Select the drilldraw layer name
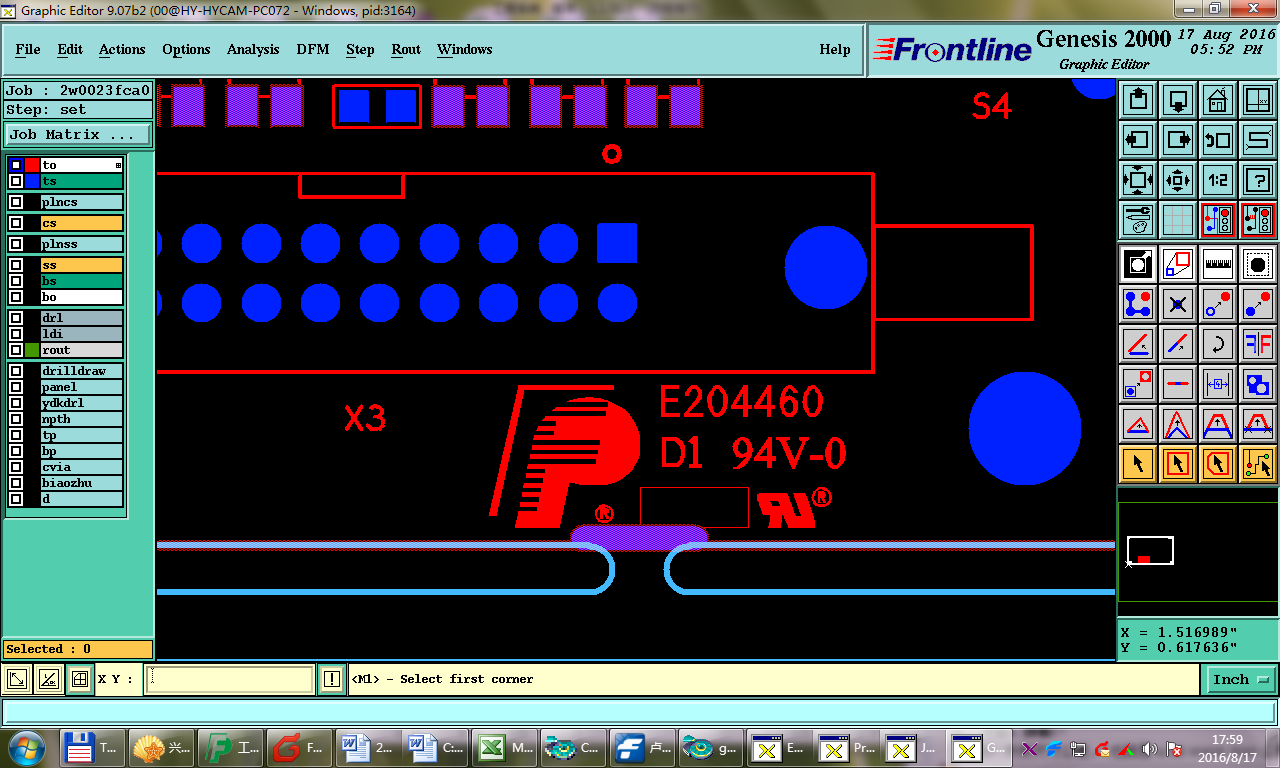 (x=81, y=371)
